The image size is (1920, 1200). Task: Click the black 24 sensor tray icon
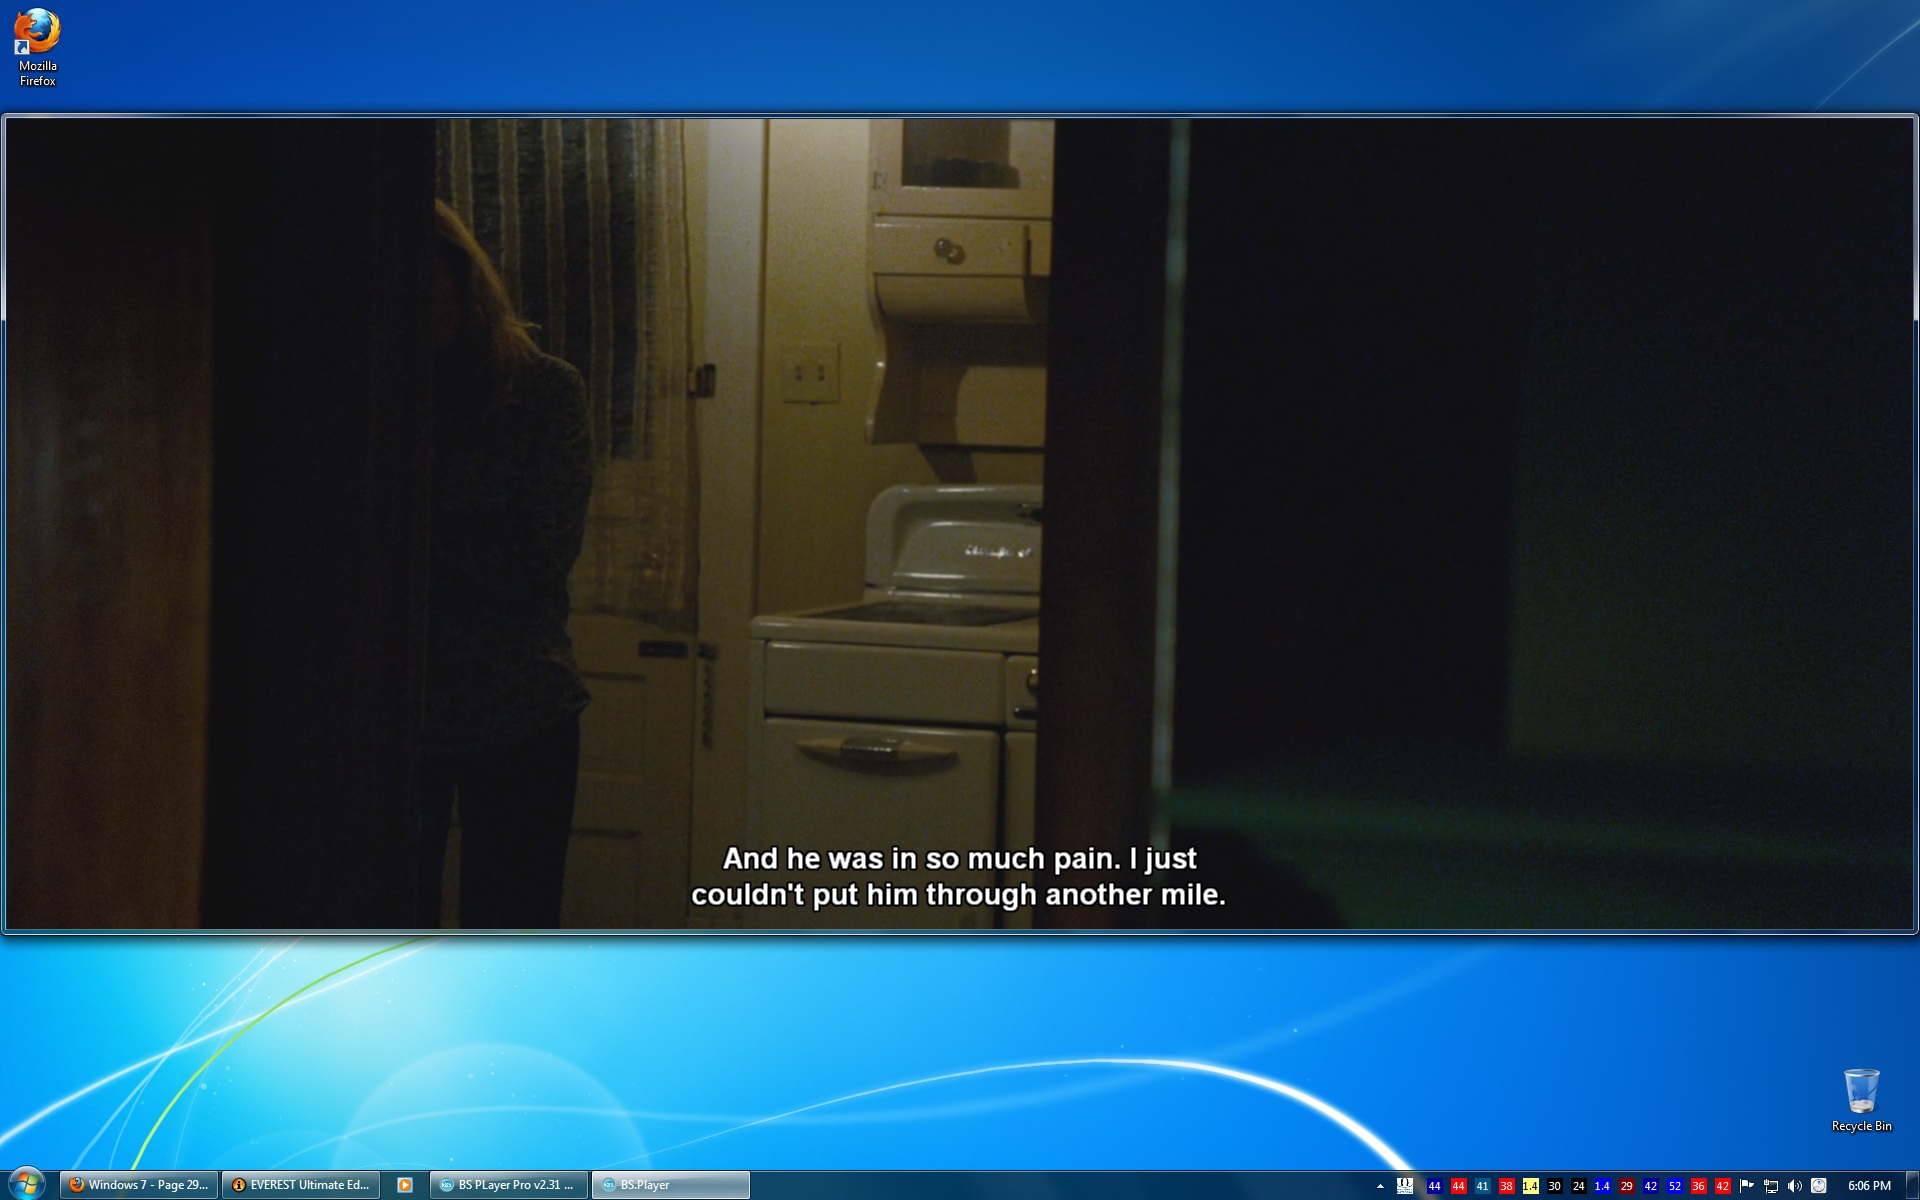[x=1578, y=1186]
